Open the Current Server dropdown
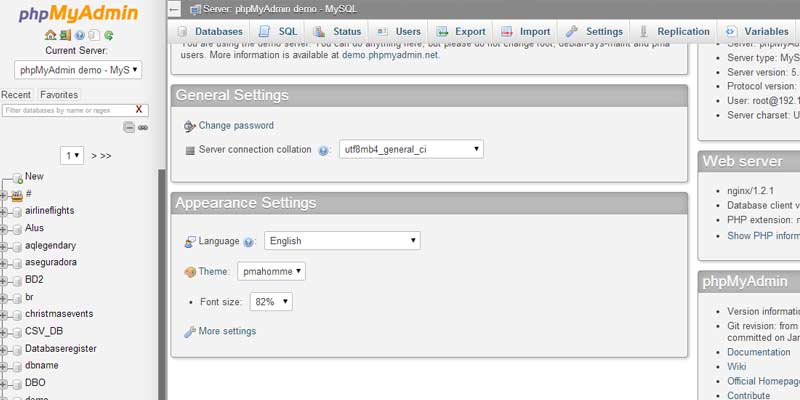Viewport: 800px width, 400px height. coord(78,70)
